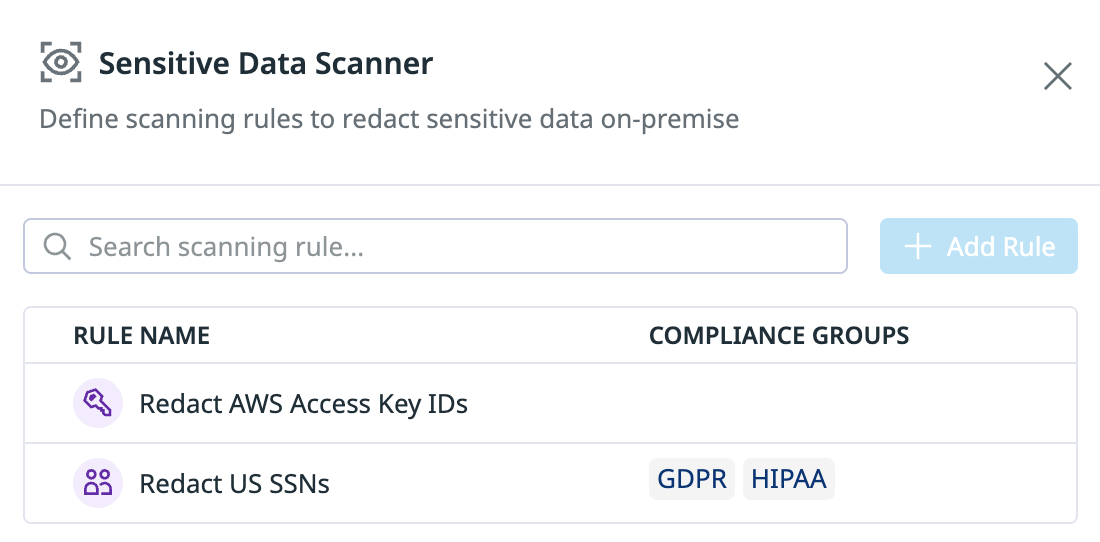This screenshot has width=1100, height=542.
Task: Click the COMPLIANCE GROUPS column header
Action: pos(779,335)
